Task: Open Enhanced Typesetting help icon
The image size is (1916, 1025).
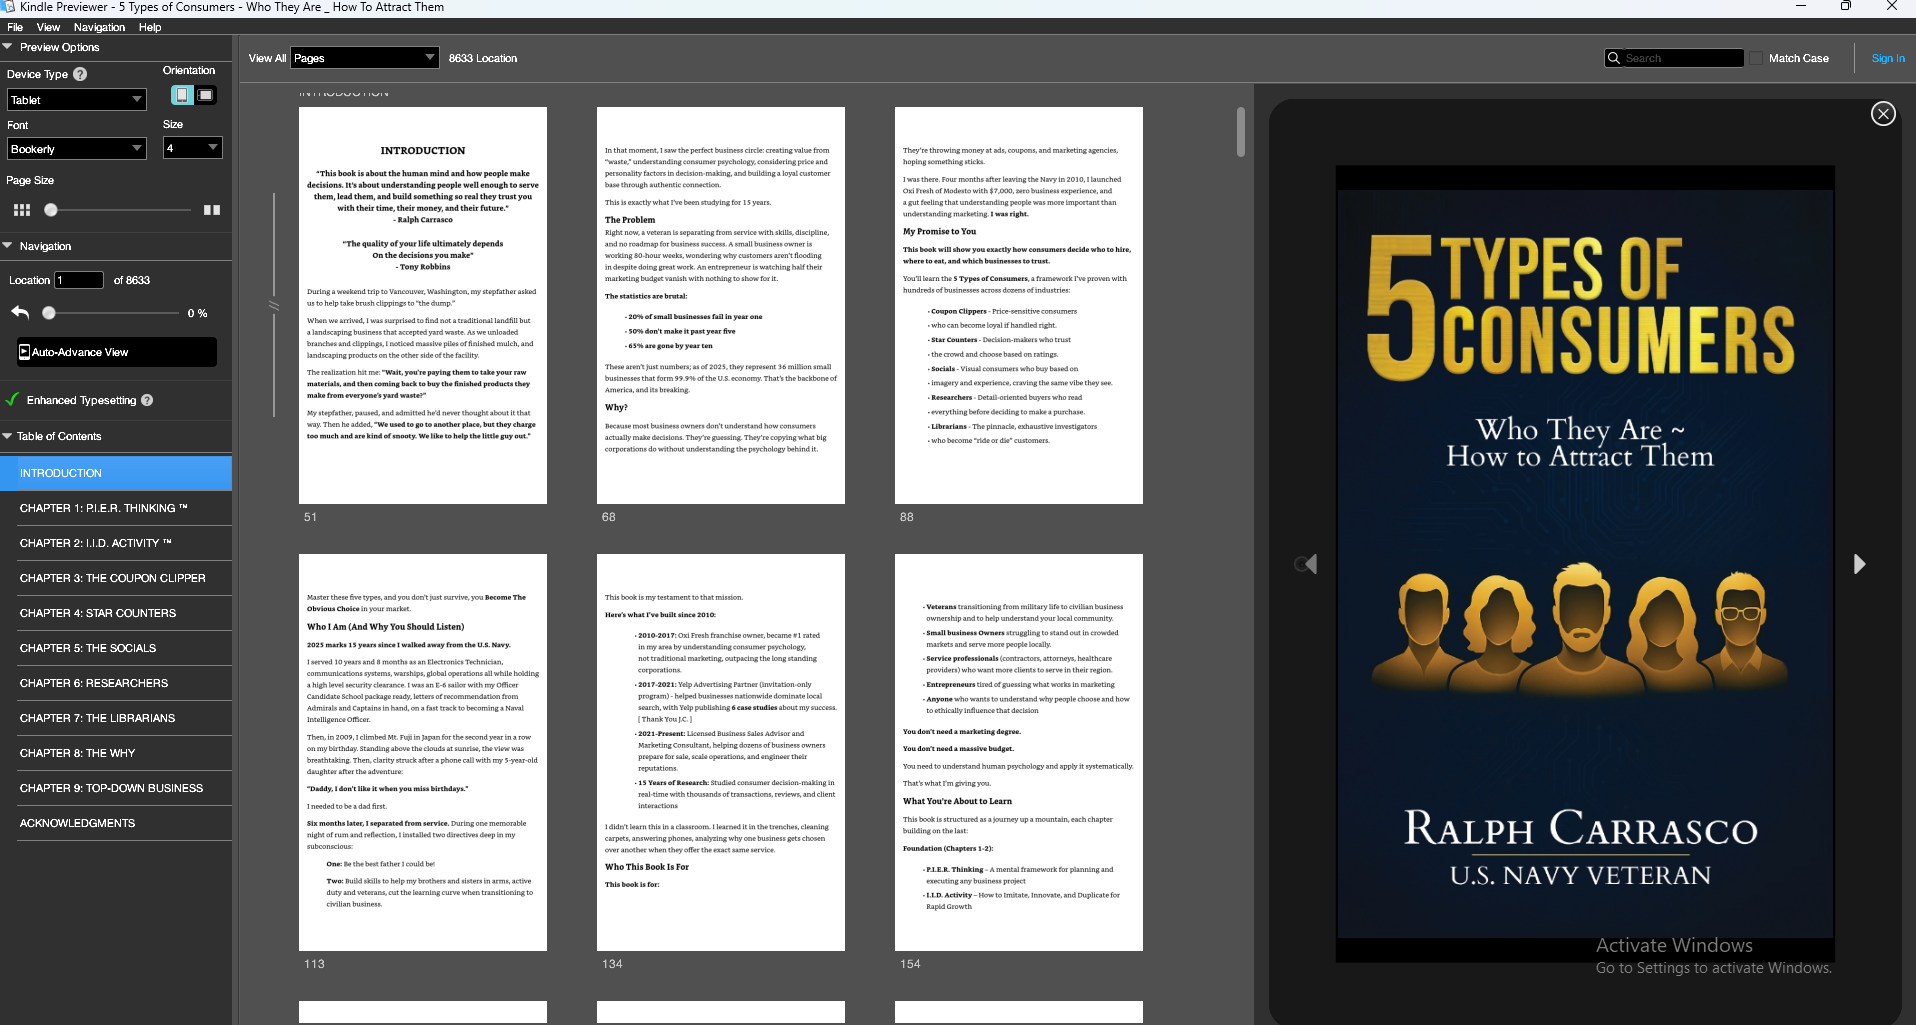Action: [147, 400]
